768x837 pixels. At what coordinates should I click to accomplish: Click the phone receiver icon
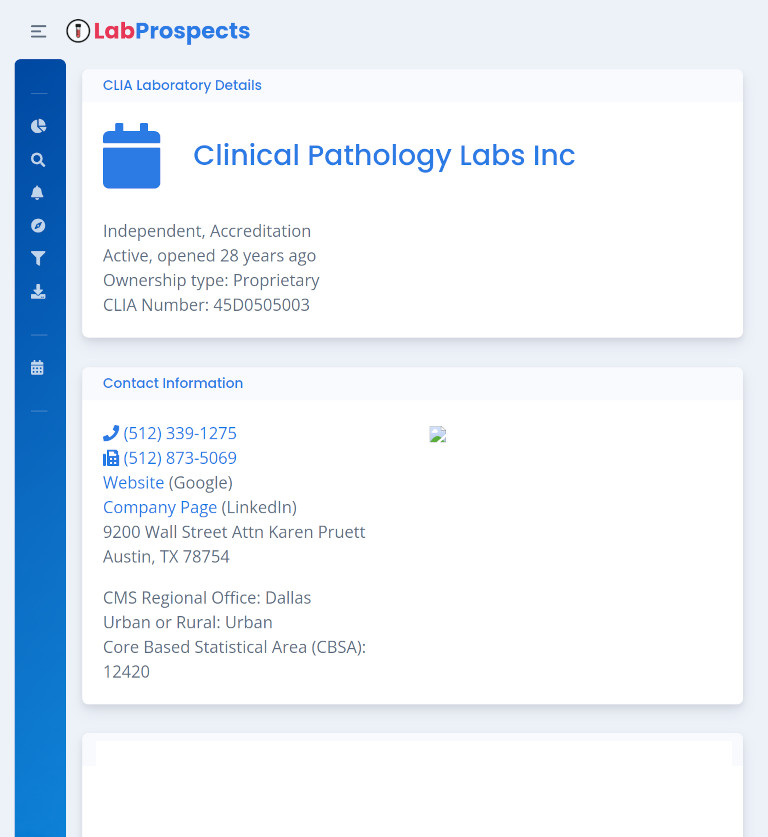[110, 432]
